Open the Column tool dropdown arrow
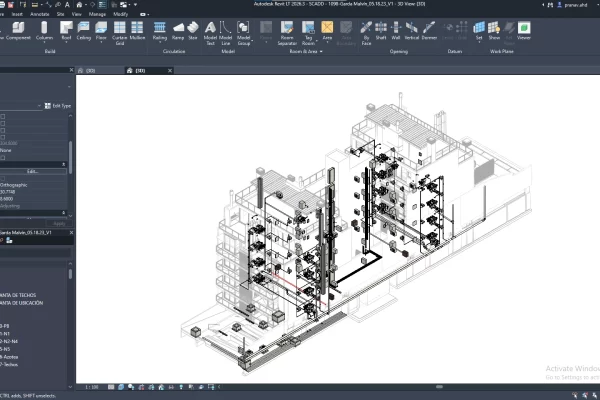 click(x=44, y=43)
